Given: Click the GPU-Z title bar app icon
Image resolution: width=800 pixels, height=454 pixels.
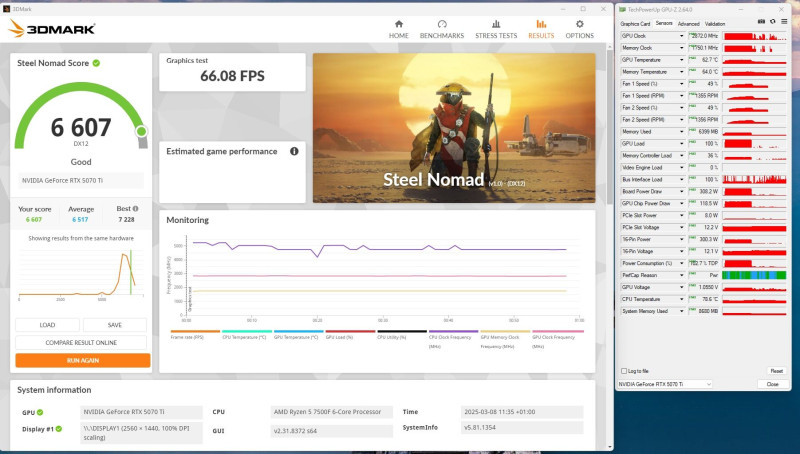Looking at the screenshot, I should coord(622,9).
